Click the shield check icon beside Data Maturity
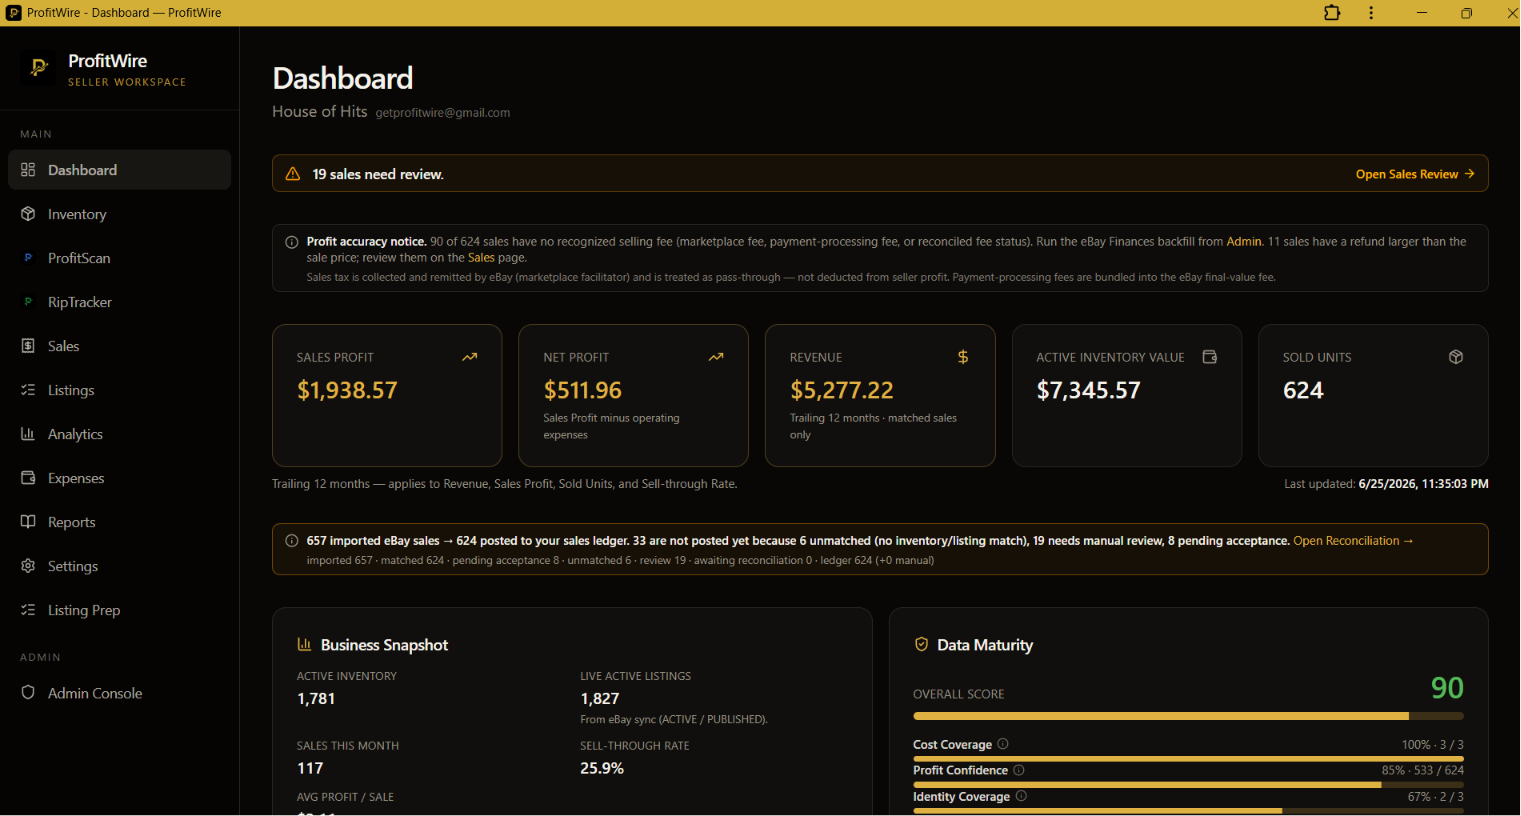Screen dimensions: 1521x816 (x=921, y=645)
